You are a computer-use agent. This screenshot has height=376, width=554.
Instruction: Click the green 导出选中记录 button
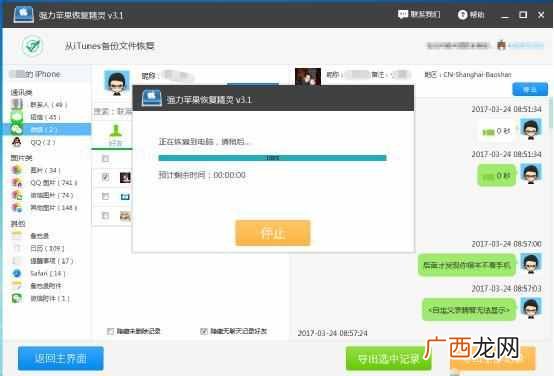[388, 359]
